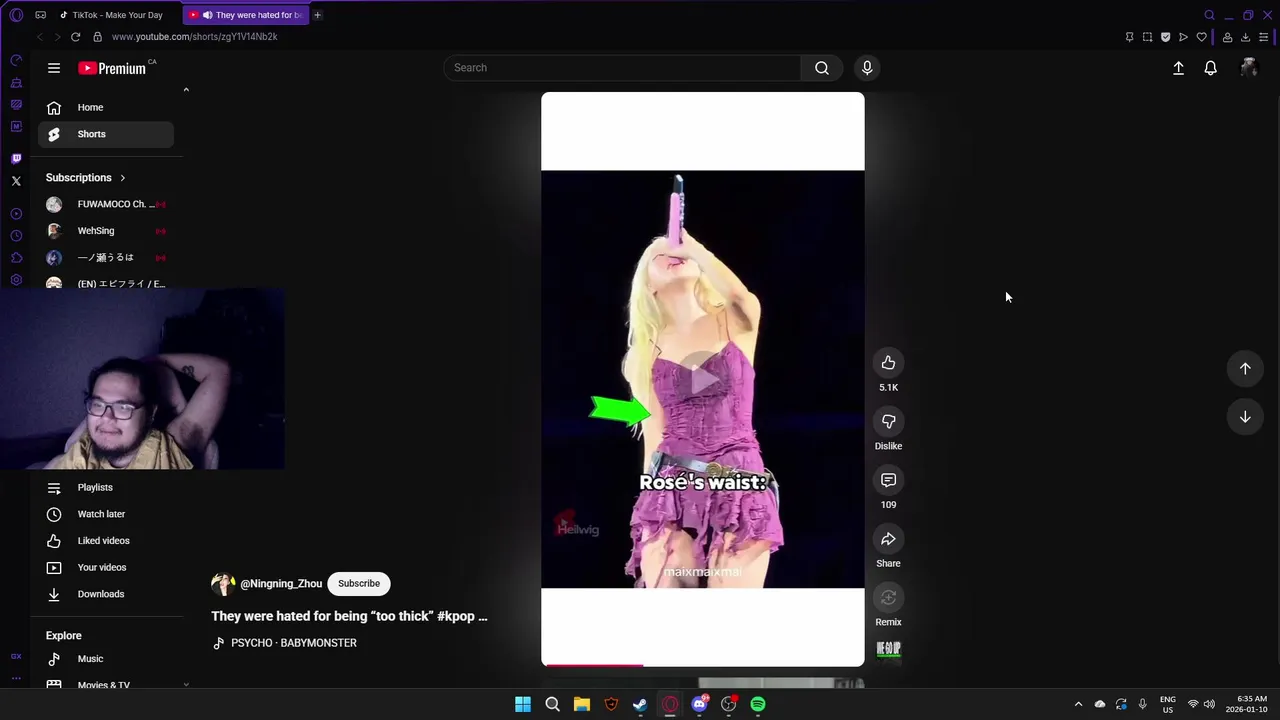
Task: Remix this Short
Action: (x=888, y=598)
